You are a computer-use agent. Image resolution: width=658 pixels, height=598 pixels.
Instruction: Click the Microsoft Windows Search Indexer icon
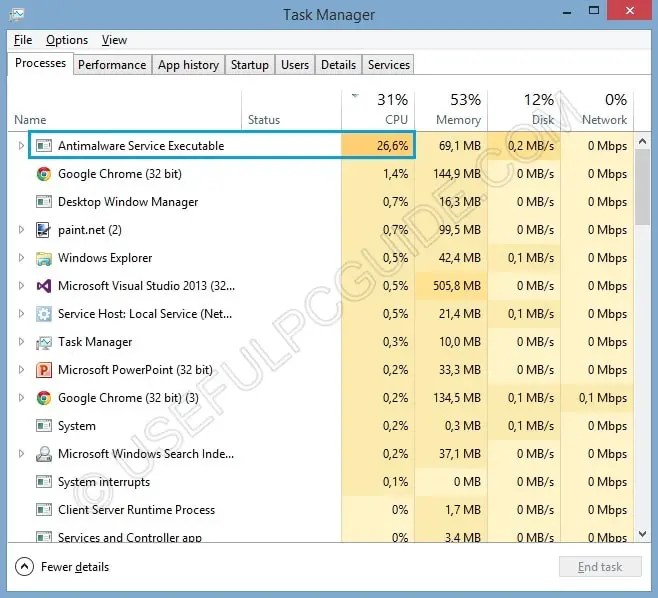[x=44, y=454]
